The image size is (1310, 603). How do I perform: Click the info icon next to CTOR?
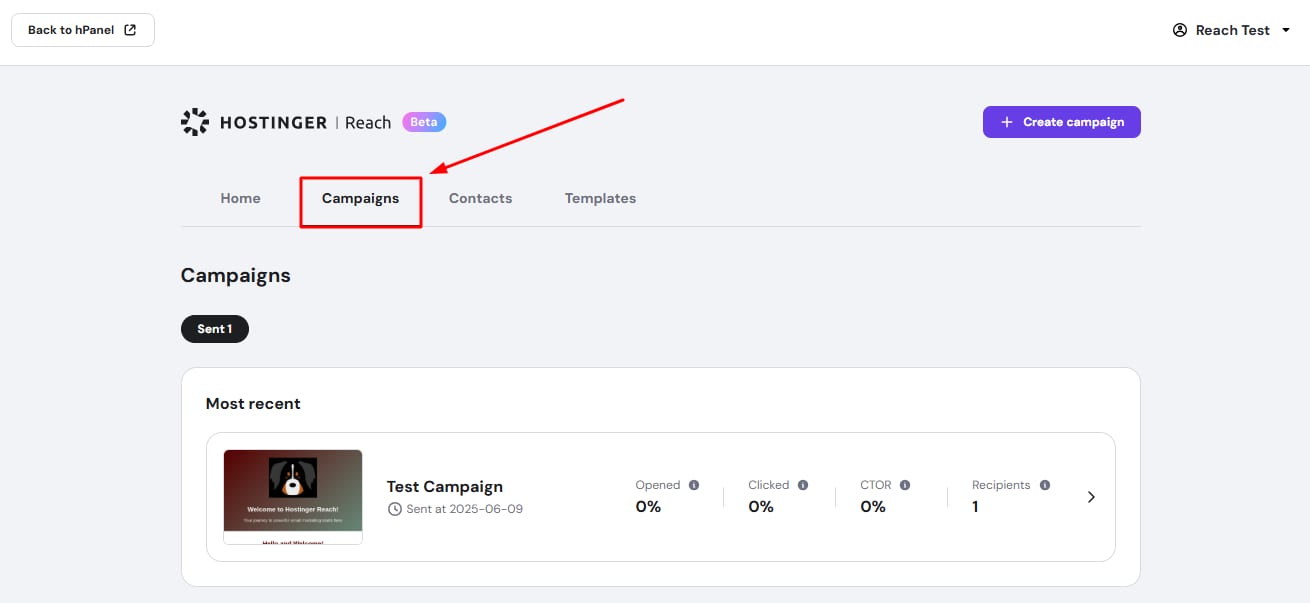[x=905, y=485]
